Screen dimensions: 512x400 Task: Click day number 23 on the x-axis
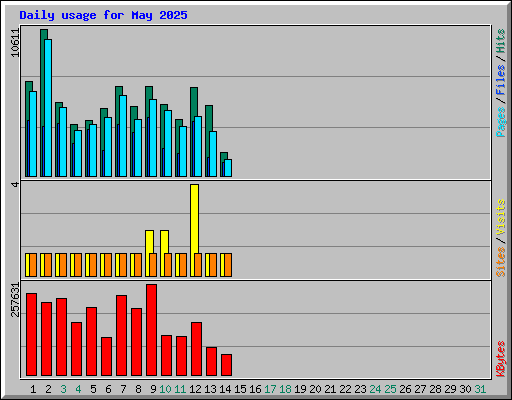pos(360,389)
